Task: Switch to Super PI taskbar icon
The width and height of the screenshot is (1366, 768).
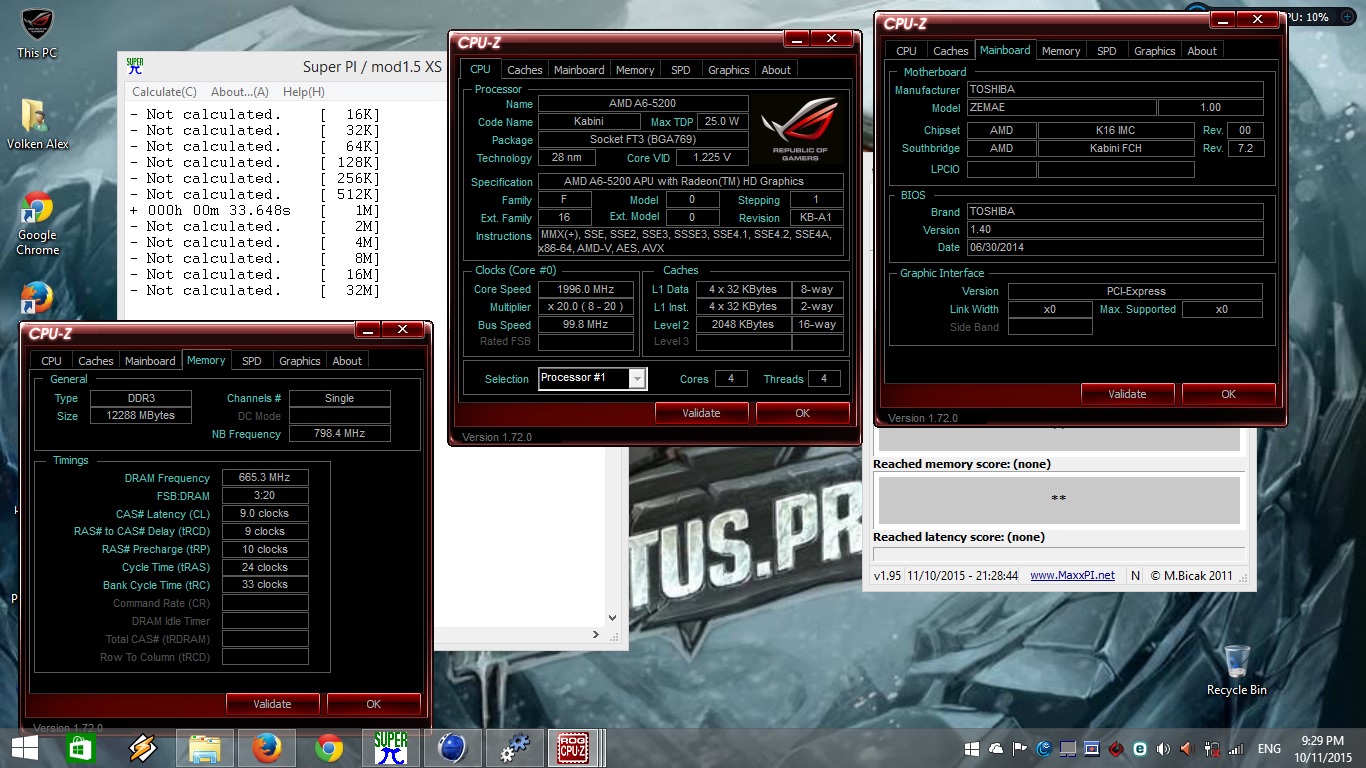Action: click(x=391, y=748)
